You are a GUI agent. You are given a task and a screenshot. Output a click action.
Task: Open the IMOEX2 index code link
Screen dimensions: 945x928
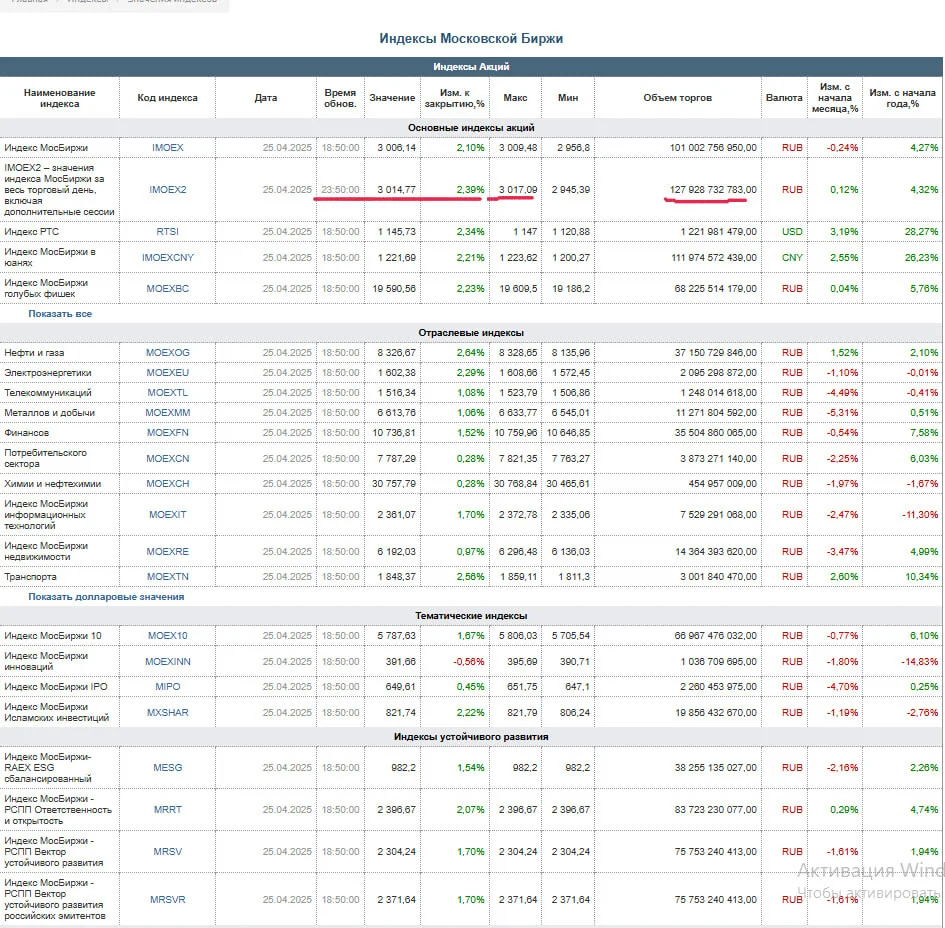168,190
